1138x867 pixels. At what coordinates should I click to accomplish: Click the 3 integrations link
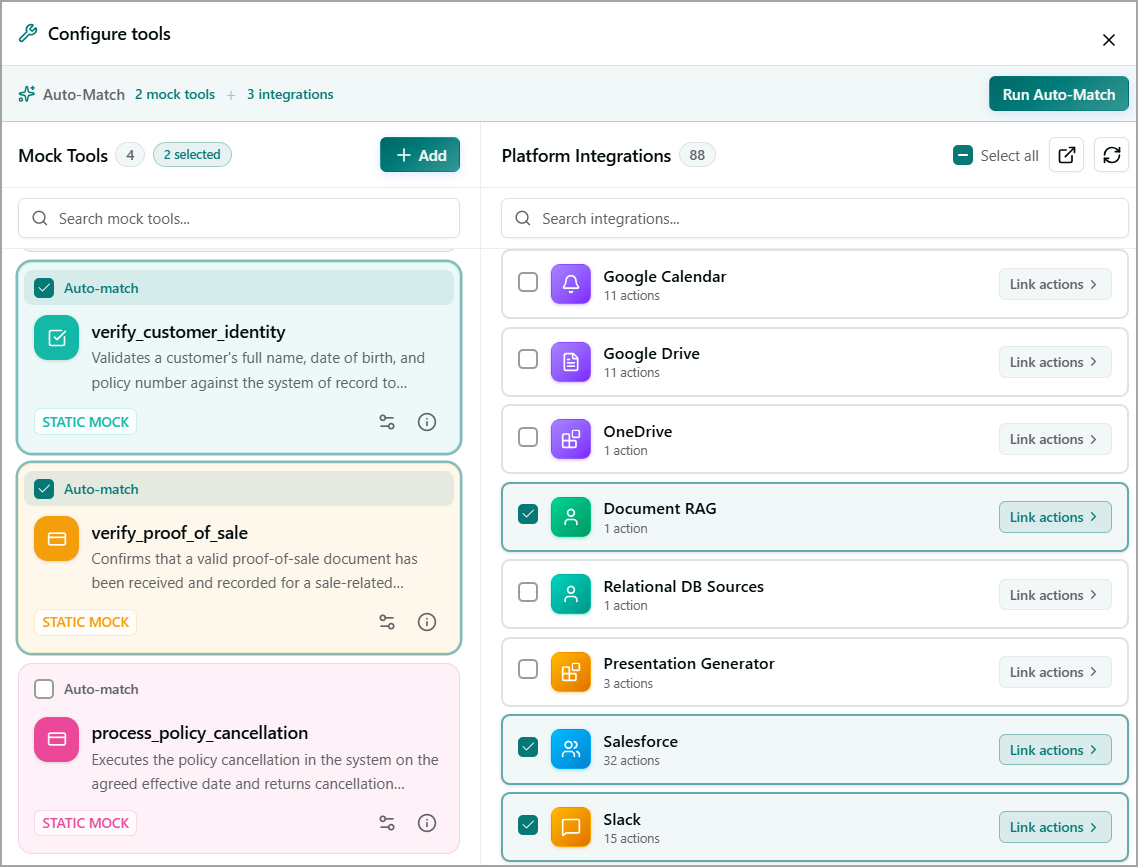[290, 94]
